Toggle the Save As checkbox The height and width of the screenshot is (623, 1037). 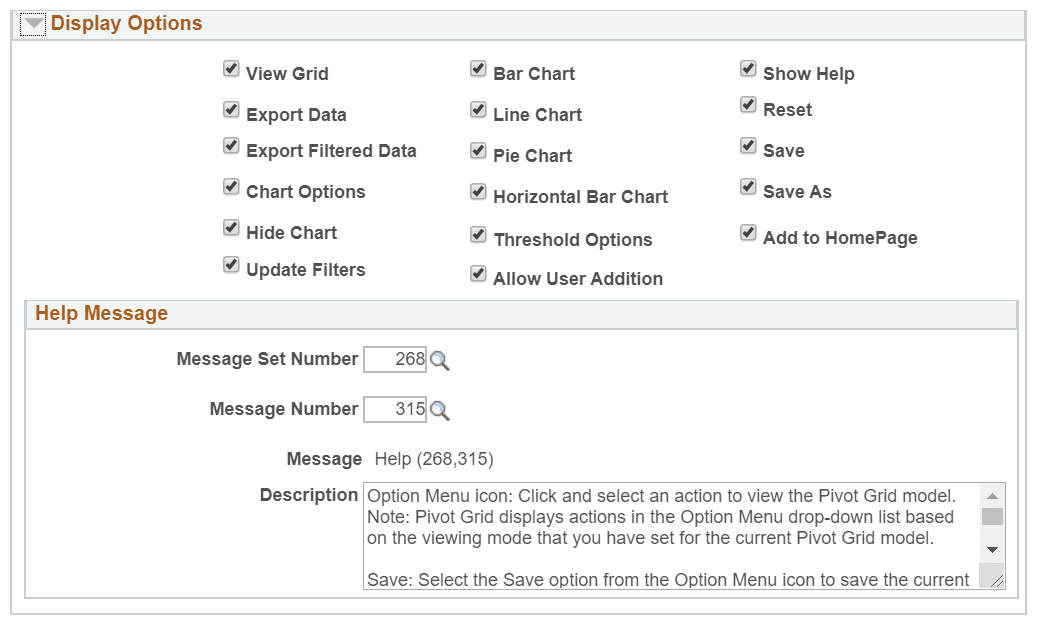coord(748,186)
